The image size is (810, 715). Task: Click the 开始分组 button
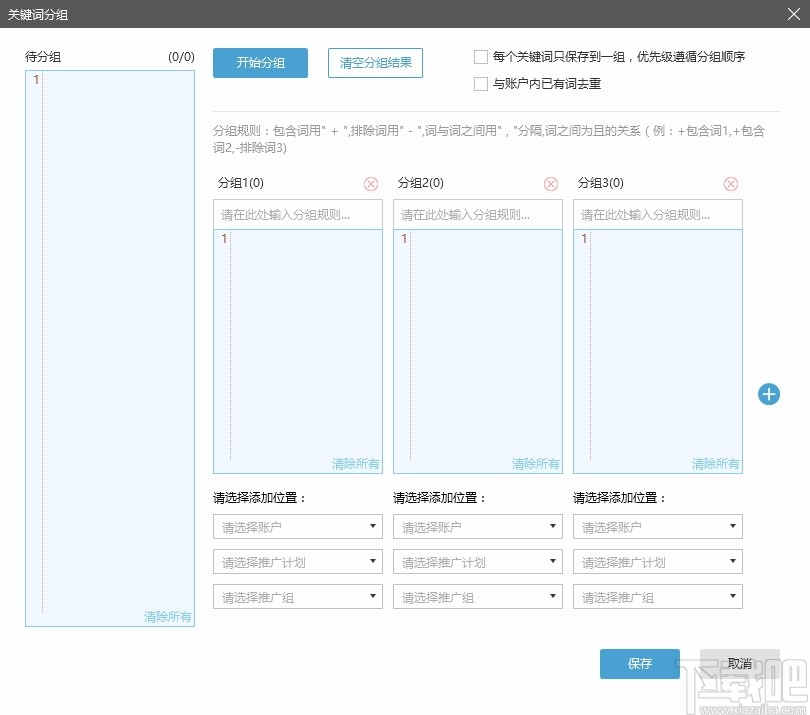[260, 62]
